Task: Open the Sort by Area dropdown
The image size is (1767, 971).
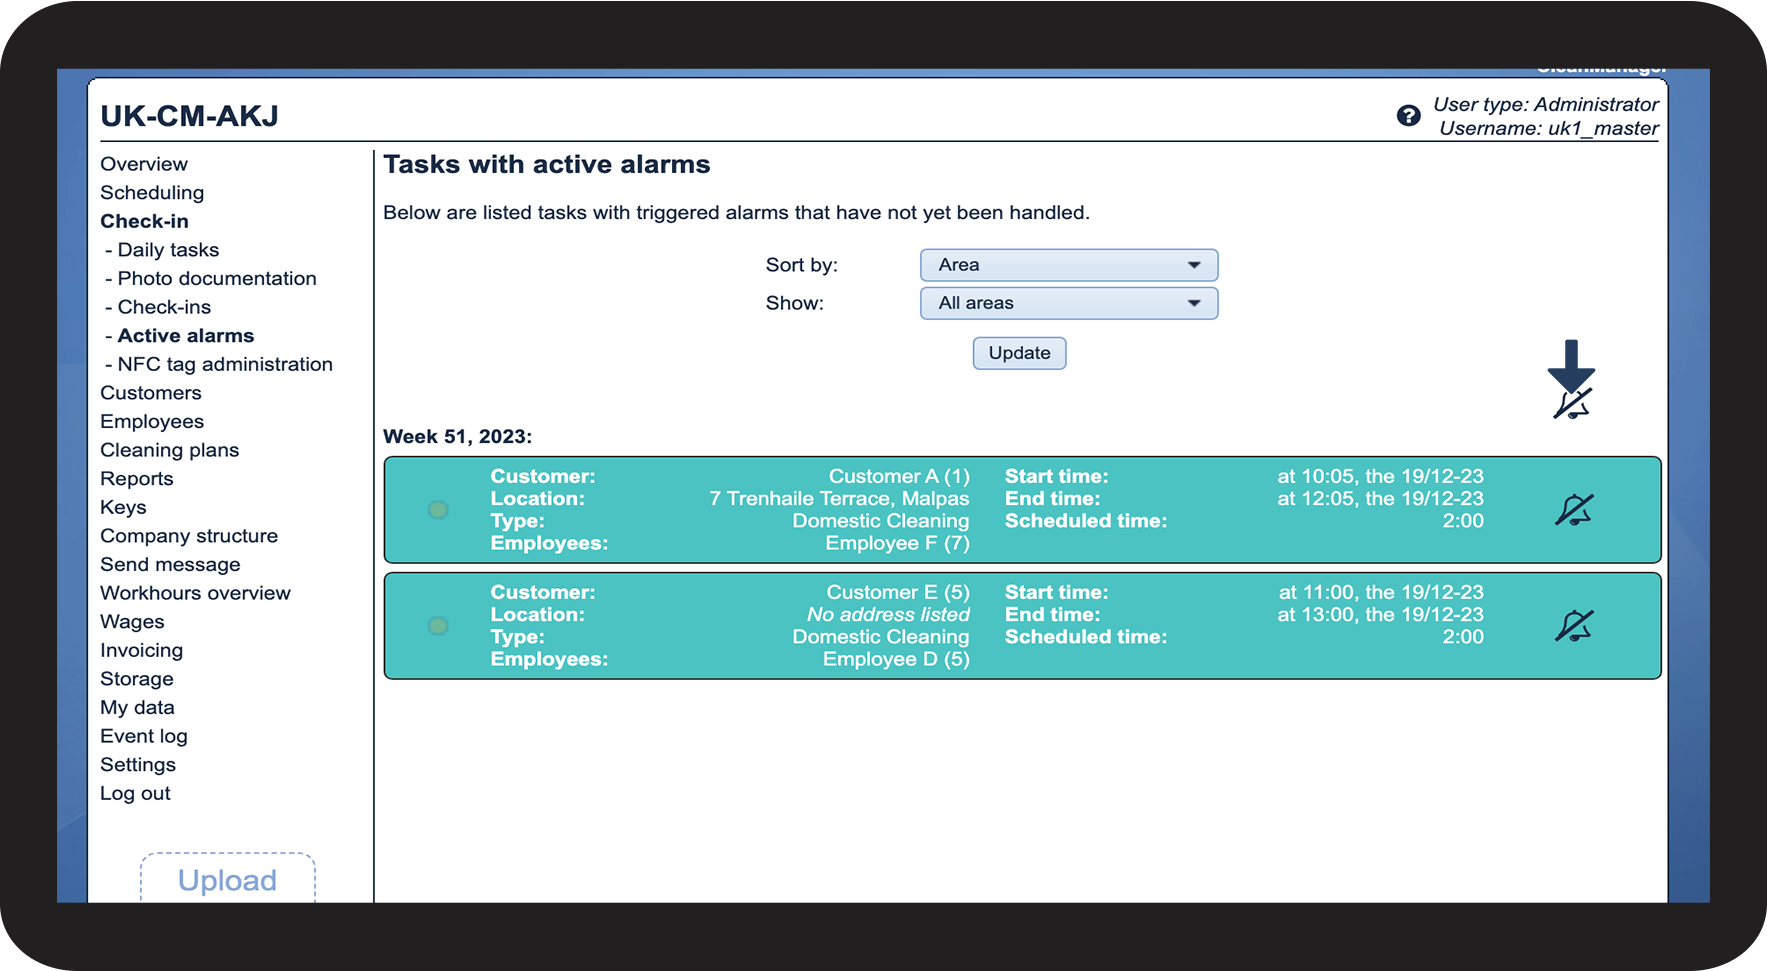Action: tap(1069, 265)
